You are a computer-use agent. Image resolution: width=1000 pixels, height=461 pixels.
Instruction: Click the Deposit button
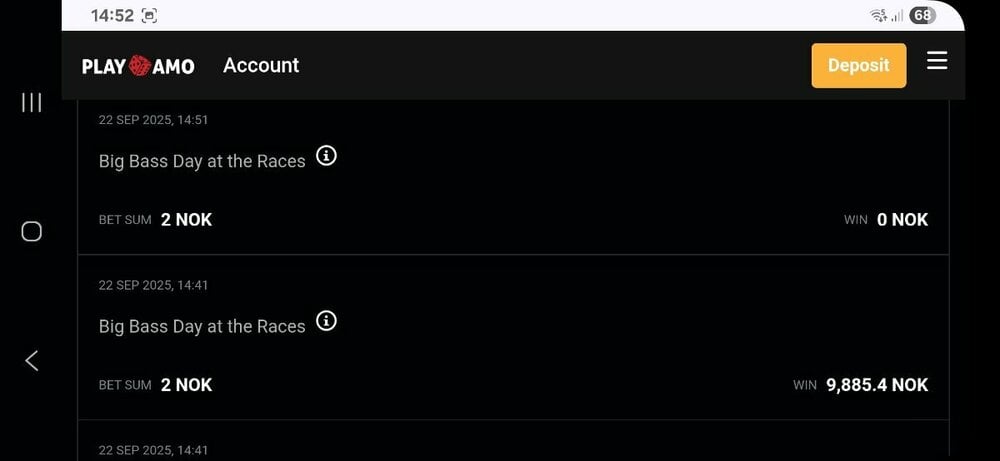[x=858, y=65]
